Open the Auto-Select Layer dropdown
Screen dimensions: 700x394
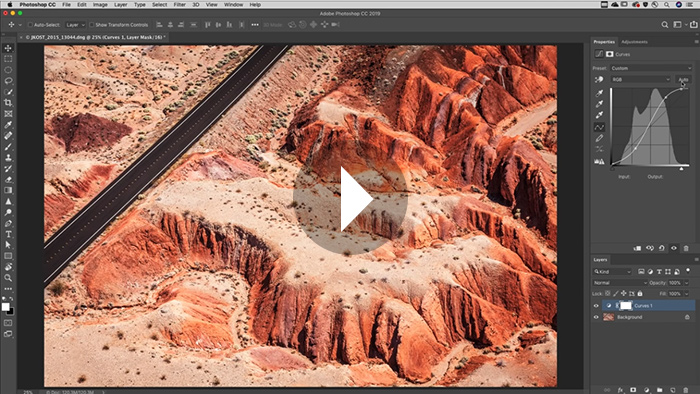(x=75, y=25)
